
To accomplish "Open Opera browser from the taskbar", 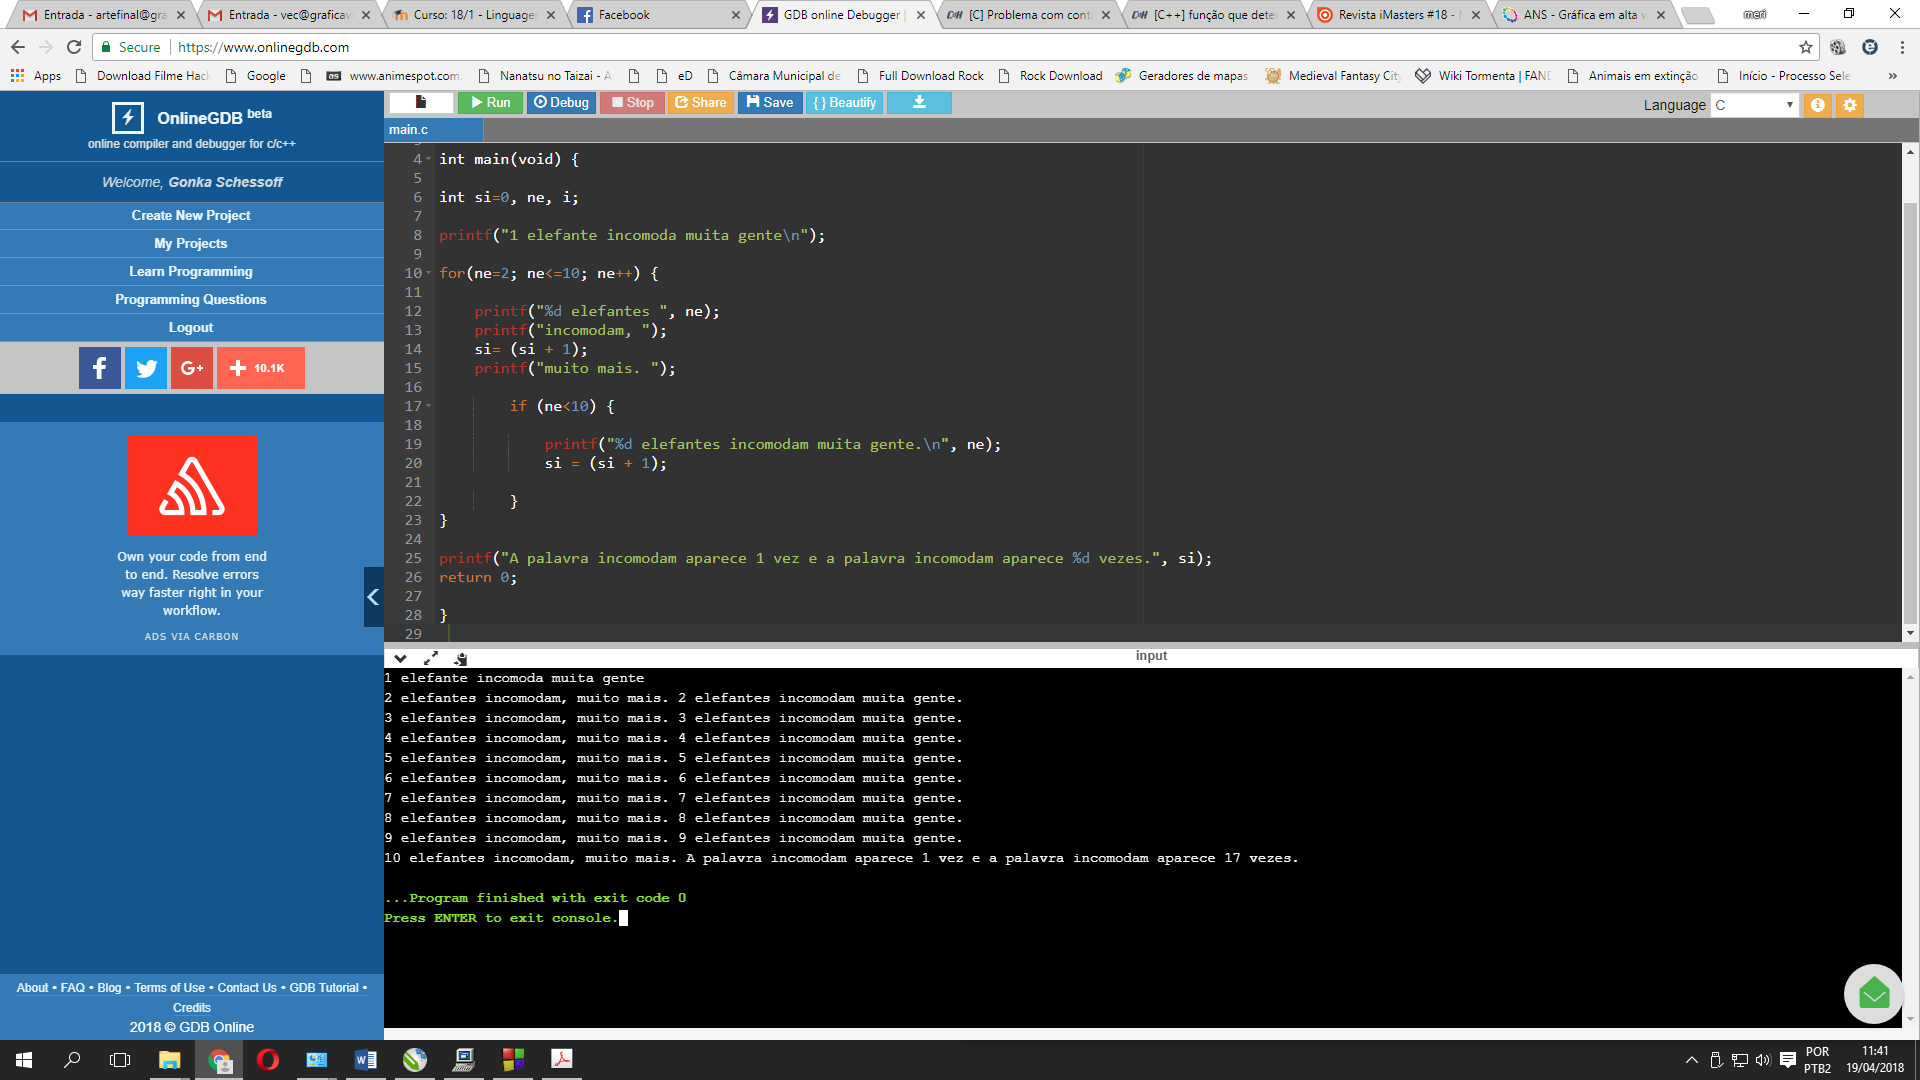I will pos(268,1060).
